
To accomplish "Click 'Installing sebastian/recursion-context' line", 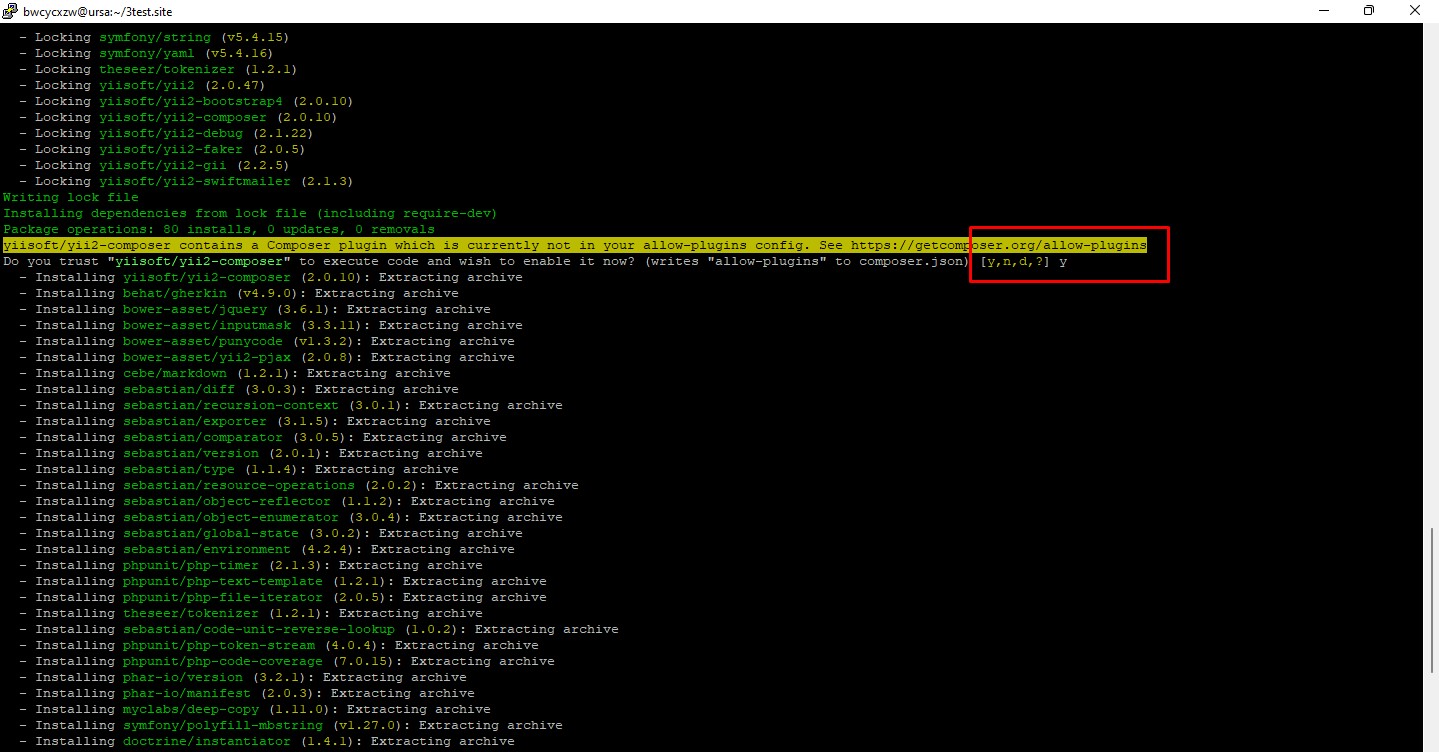I will (x=290, y=405).
